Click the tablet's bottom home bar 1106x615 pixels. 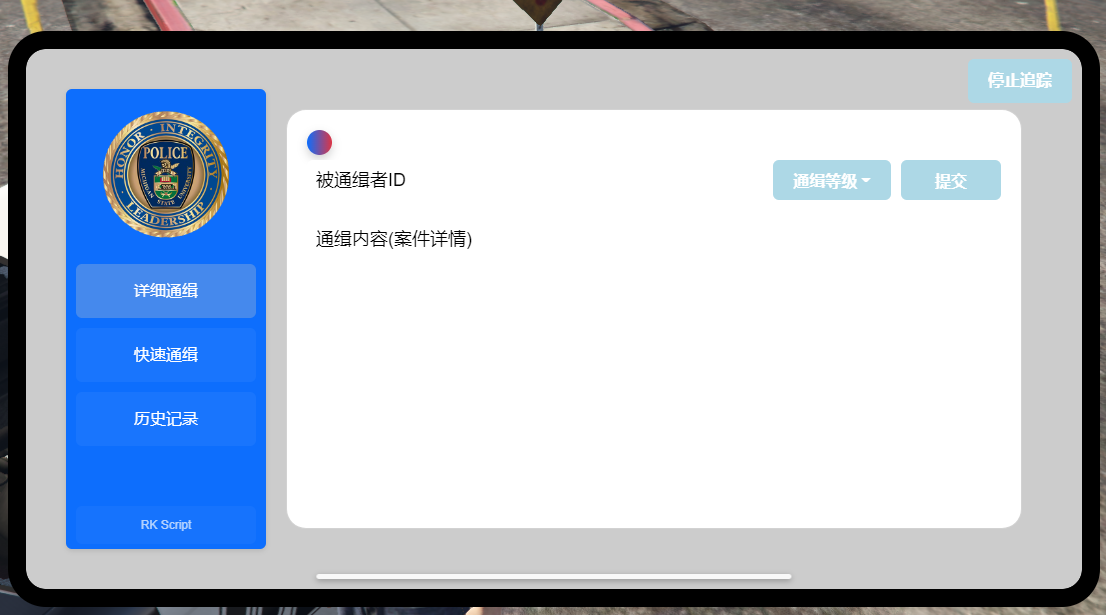click(554, 576)
